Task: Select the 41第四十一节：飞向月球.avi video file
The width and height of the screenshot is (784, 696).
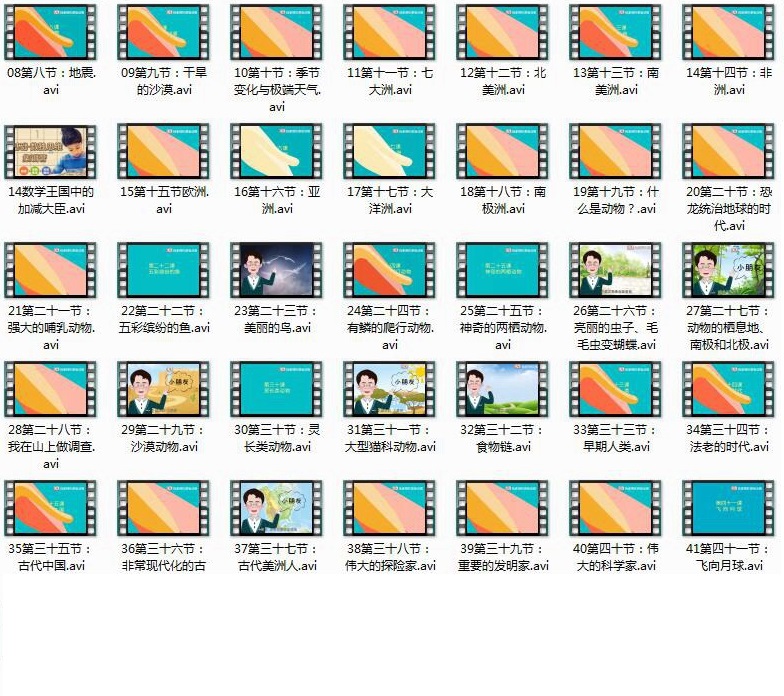Action: coord(729,508)
